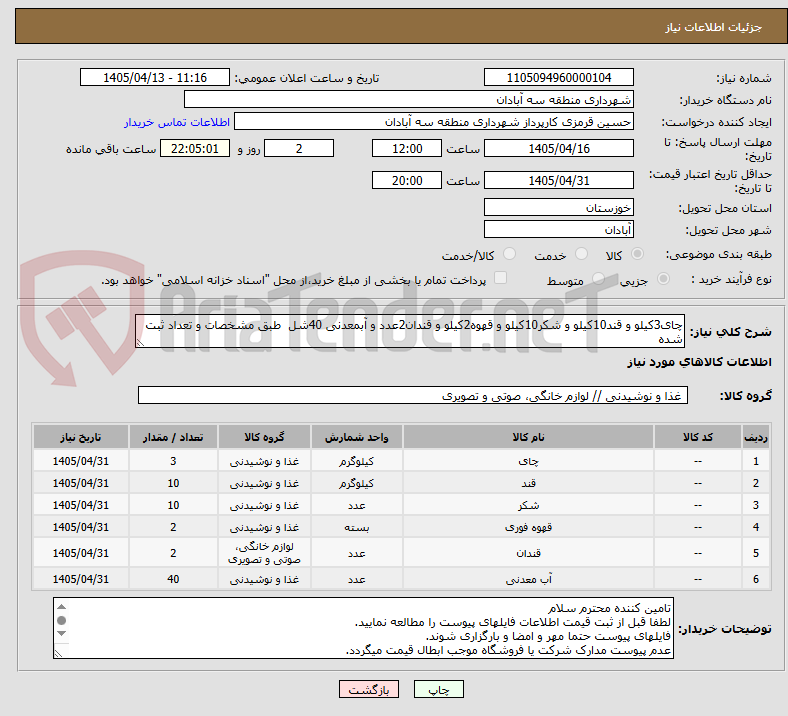Click the بازگشت back button
The image size is (788, 716).
click(369, 690)
